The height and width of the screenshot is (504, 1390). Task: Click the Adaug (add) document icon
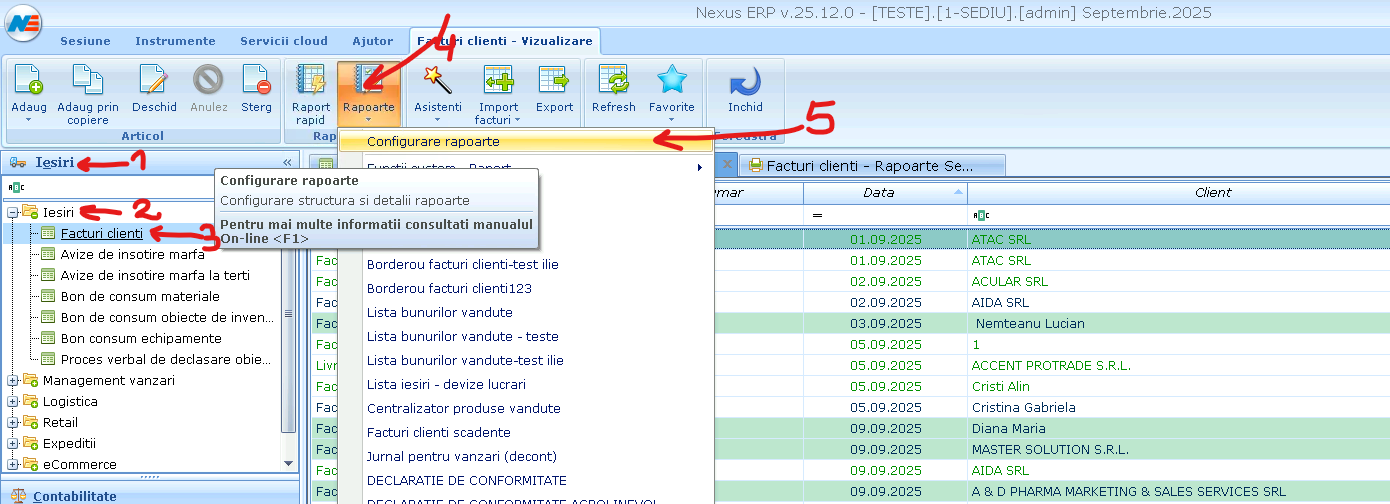29,82
